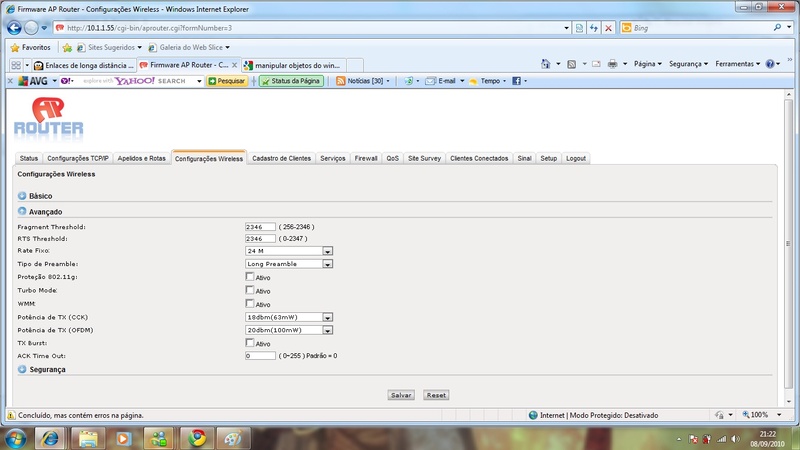Stop loading with the red X icon
The image size is (800, 450).
[608, 28]
